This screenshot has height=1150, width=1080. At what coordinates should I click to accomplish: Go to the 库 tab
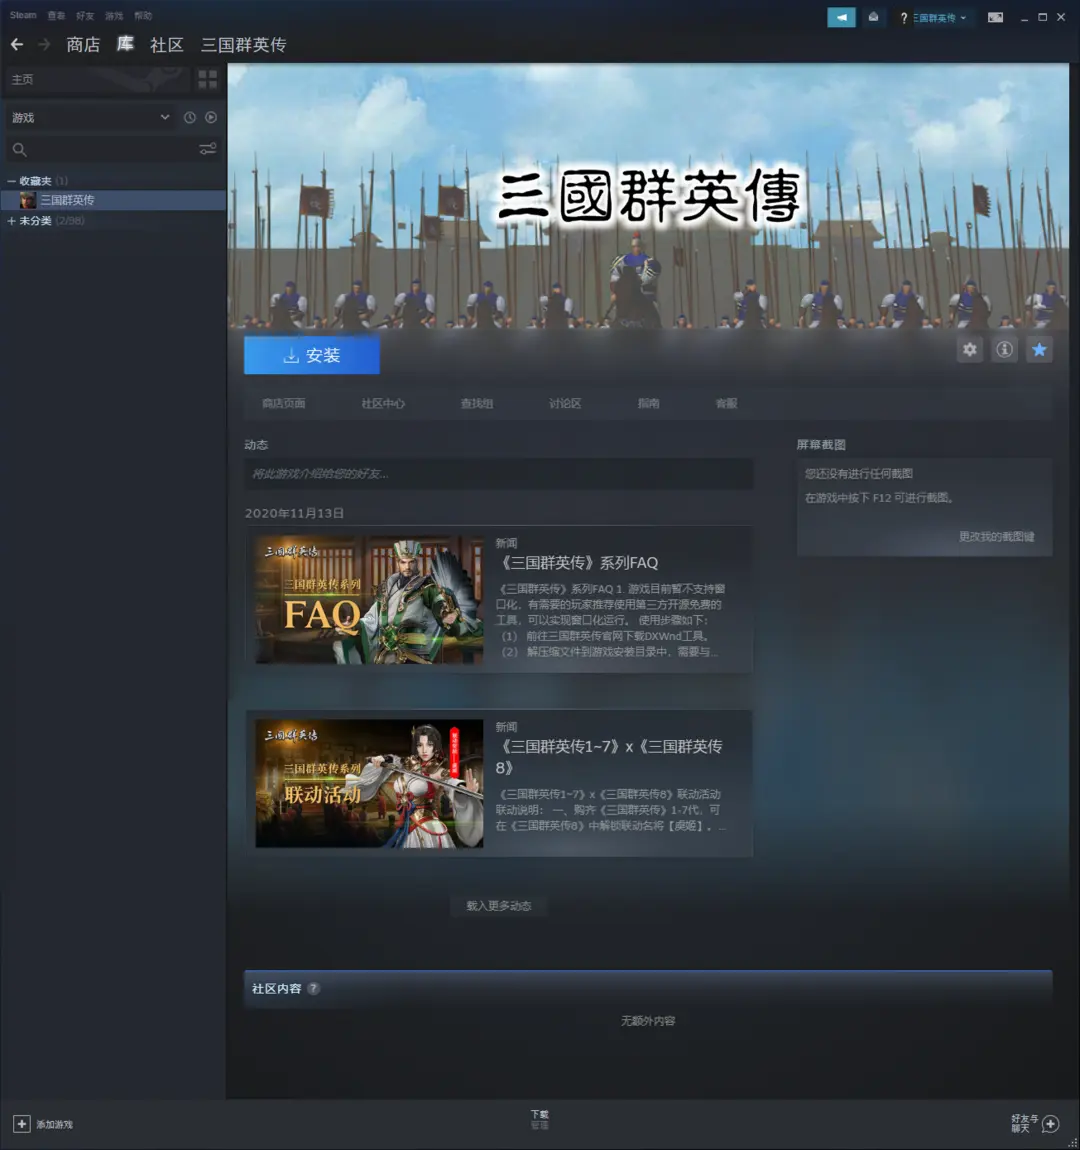pos(125,44)
